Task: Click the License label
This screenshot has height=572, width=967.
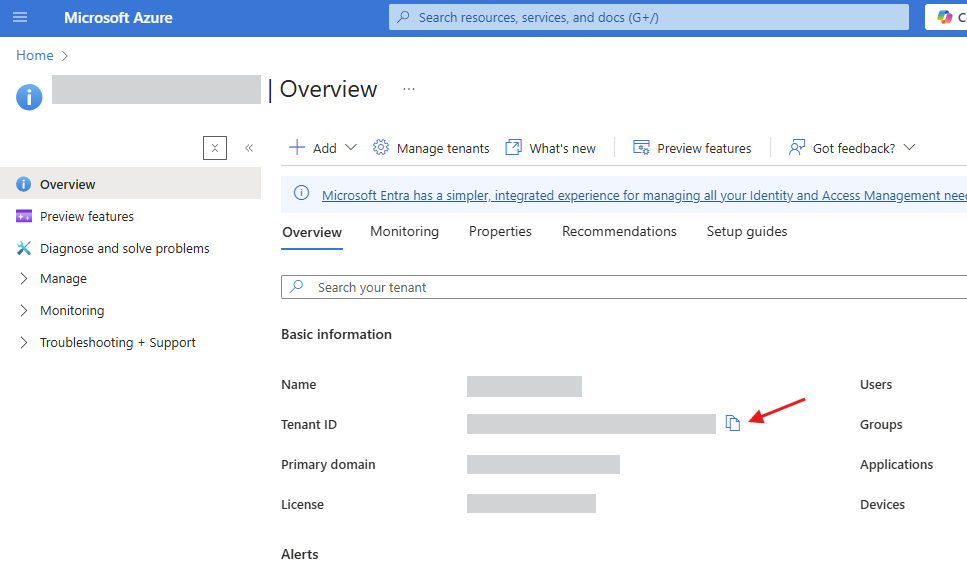Action: tap(302, 505)
